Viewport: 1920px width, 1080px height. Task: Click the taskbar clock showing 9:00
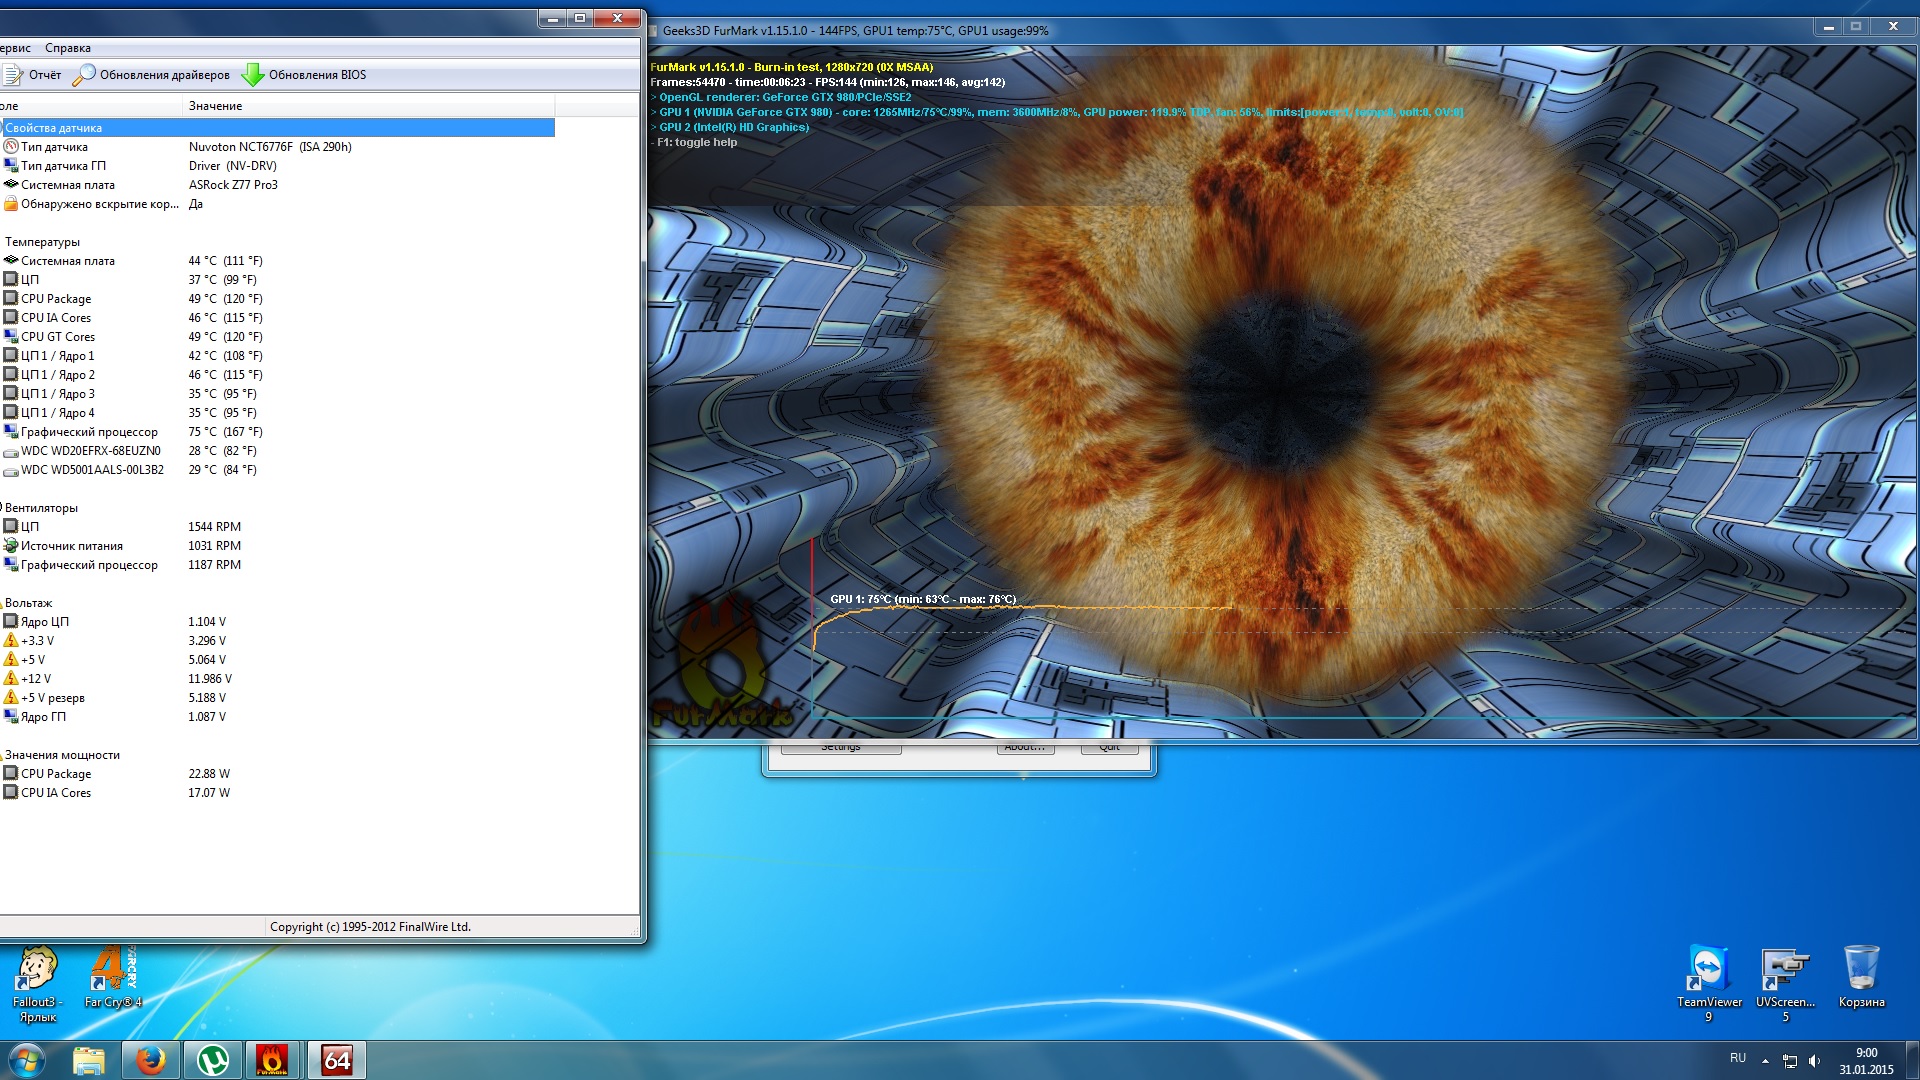tap(1866, 1061)
